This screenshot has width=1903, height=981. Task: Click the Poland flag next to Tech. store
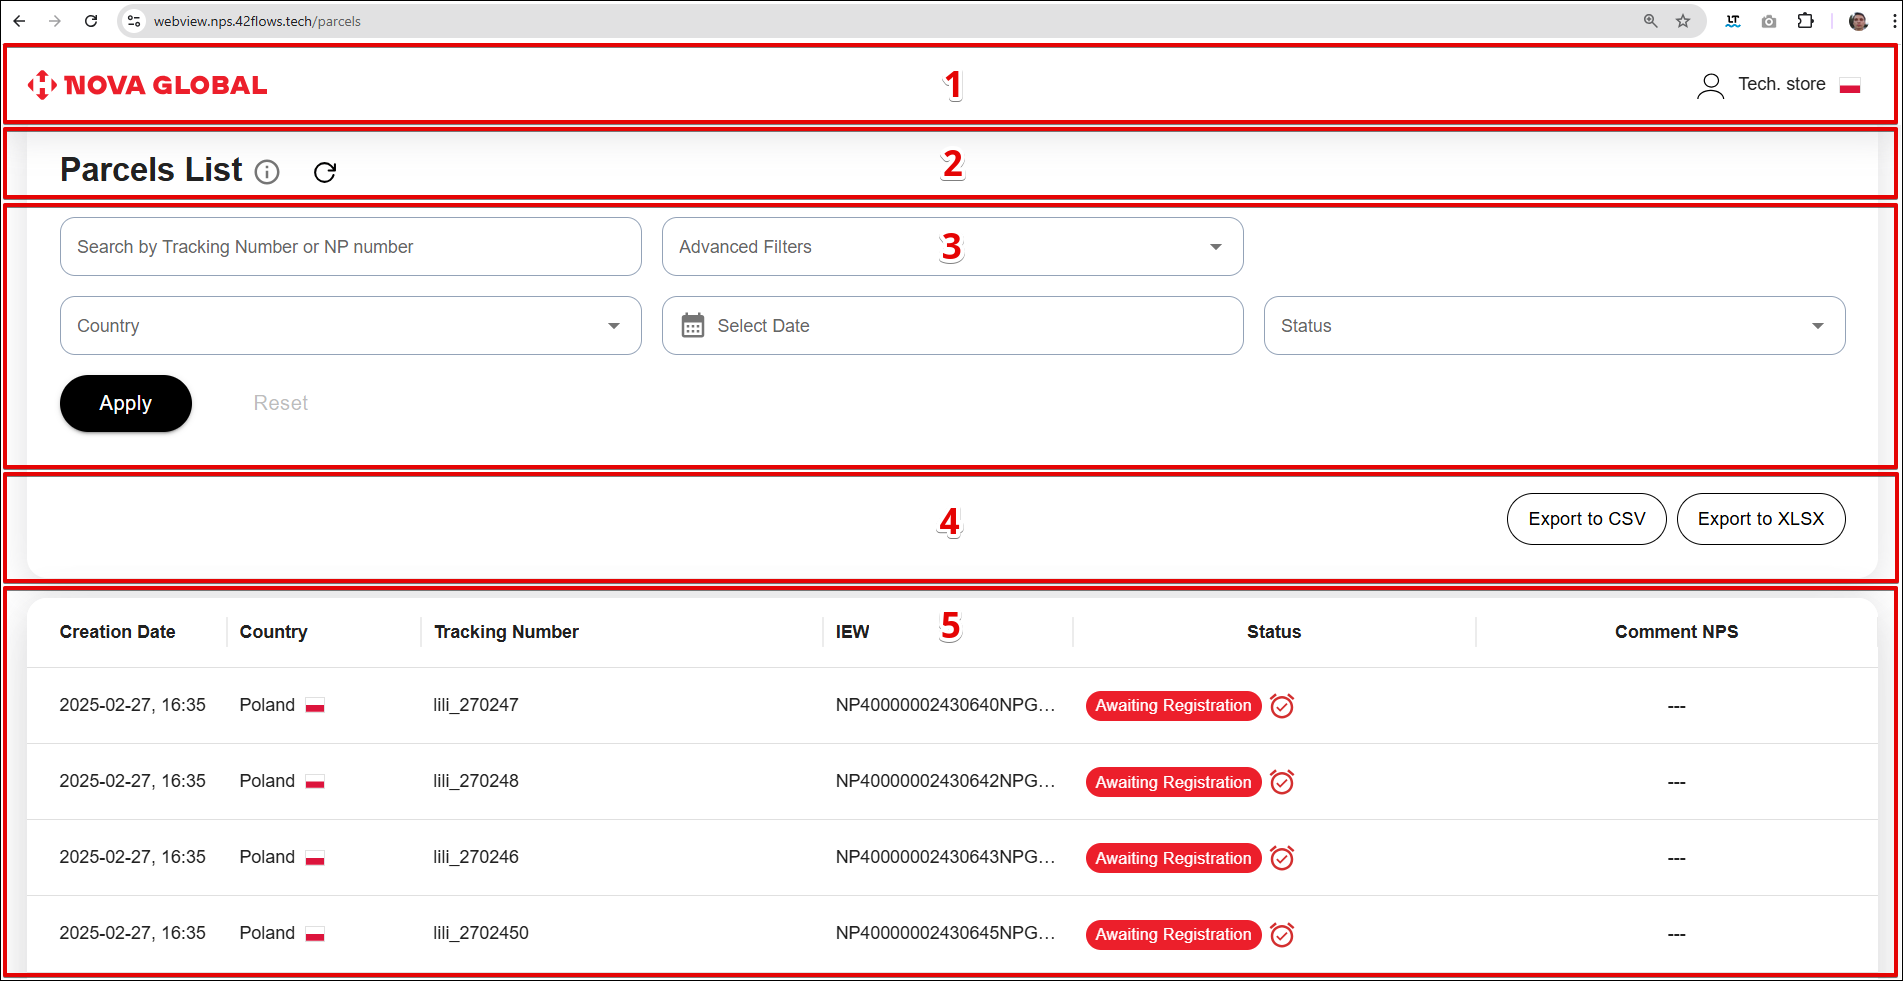pyautogui.click(x=1850, y=86)
